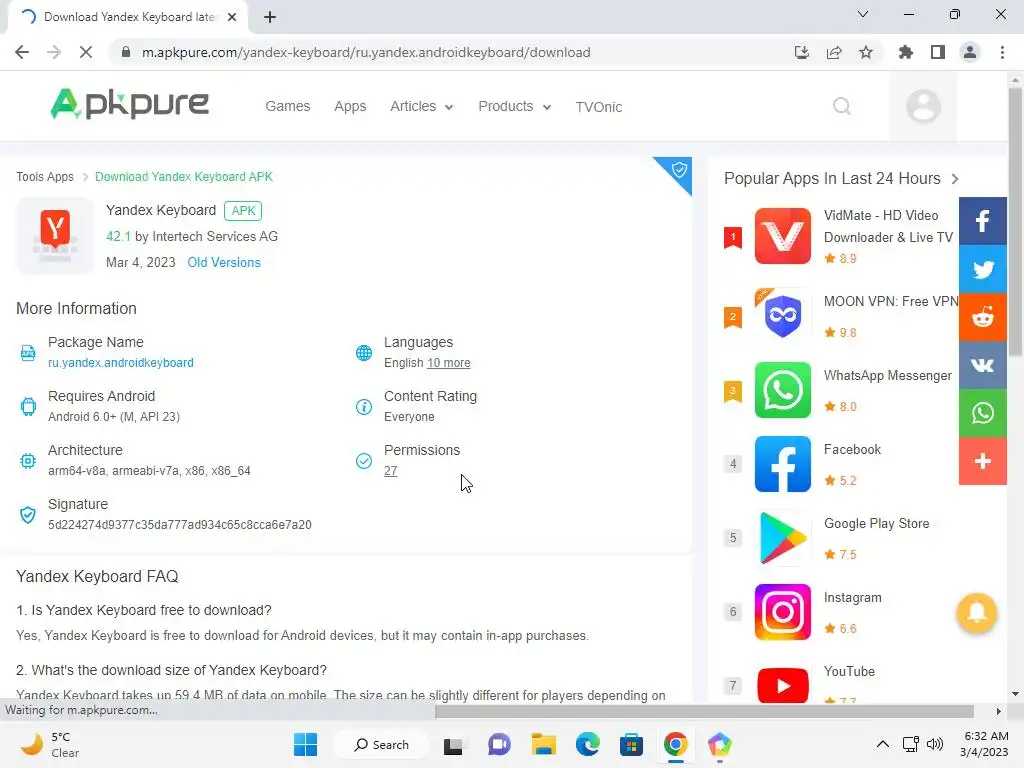Open the tab search dropdown chevron
Image resolution: width=1024 pixels, height=768 pixels.
[863, 14]
